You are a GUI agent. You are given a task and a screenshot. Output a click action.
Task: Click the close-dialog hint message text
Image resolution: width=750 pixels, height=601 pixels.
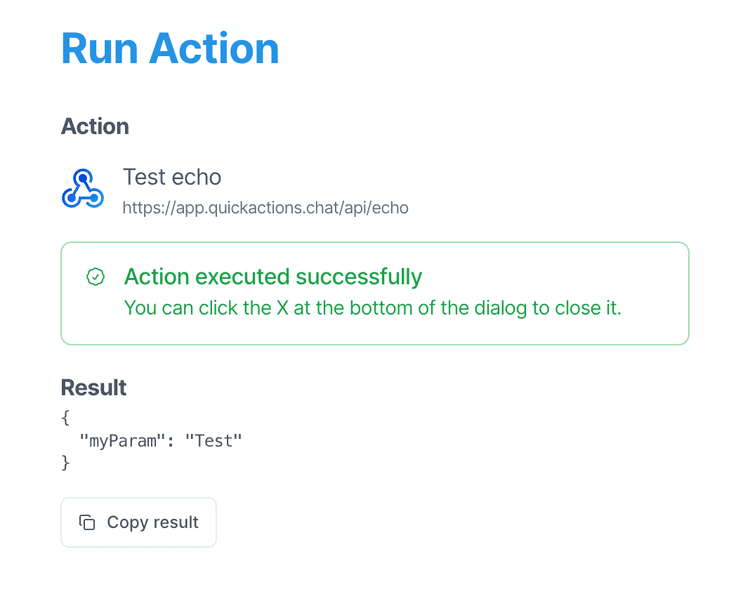tap(372, 308)
